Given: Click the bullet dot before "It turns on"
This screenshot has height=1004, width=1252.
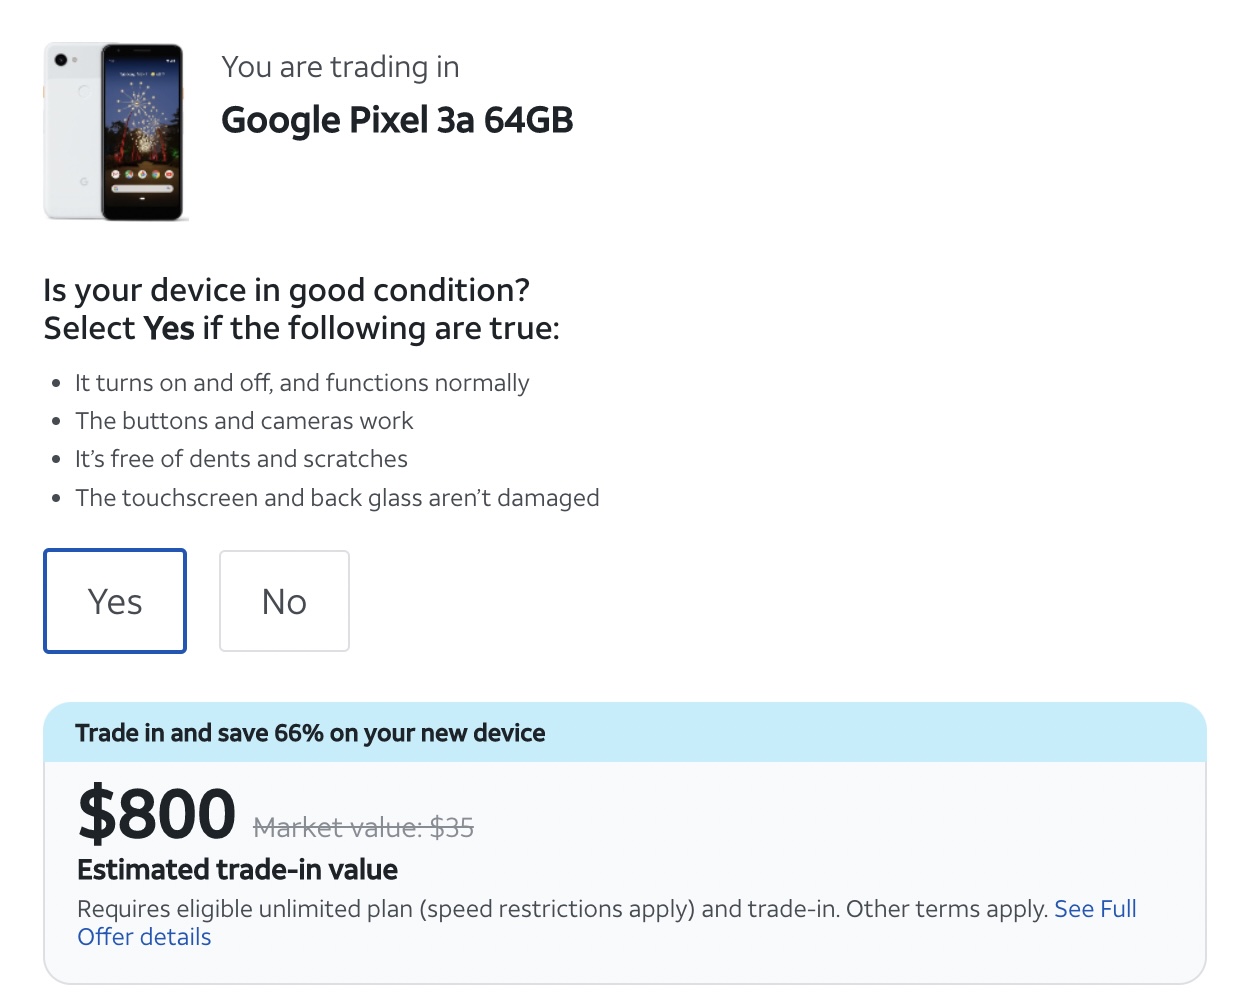Looking at the screenshot, I should [56, 384].
